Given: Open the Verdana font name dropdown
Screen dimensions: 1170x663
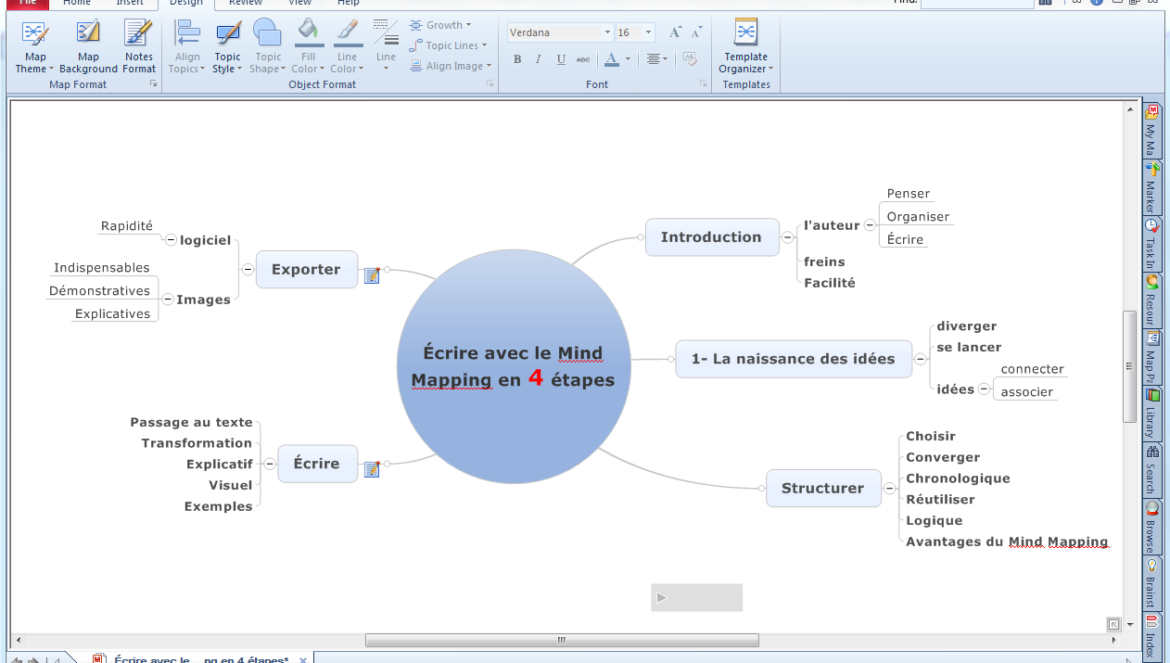Looking at the screenshot, I should tap(607, 33).
